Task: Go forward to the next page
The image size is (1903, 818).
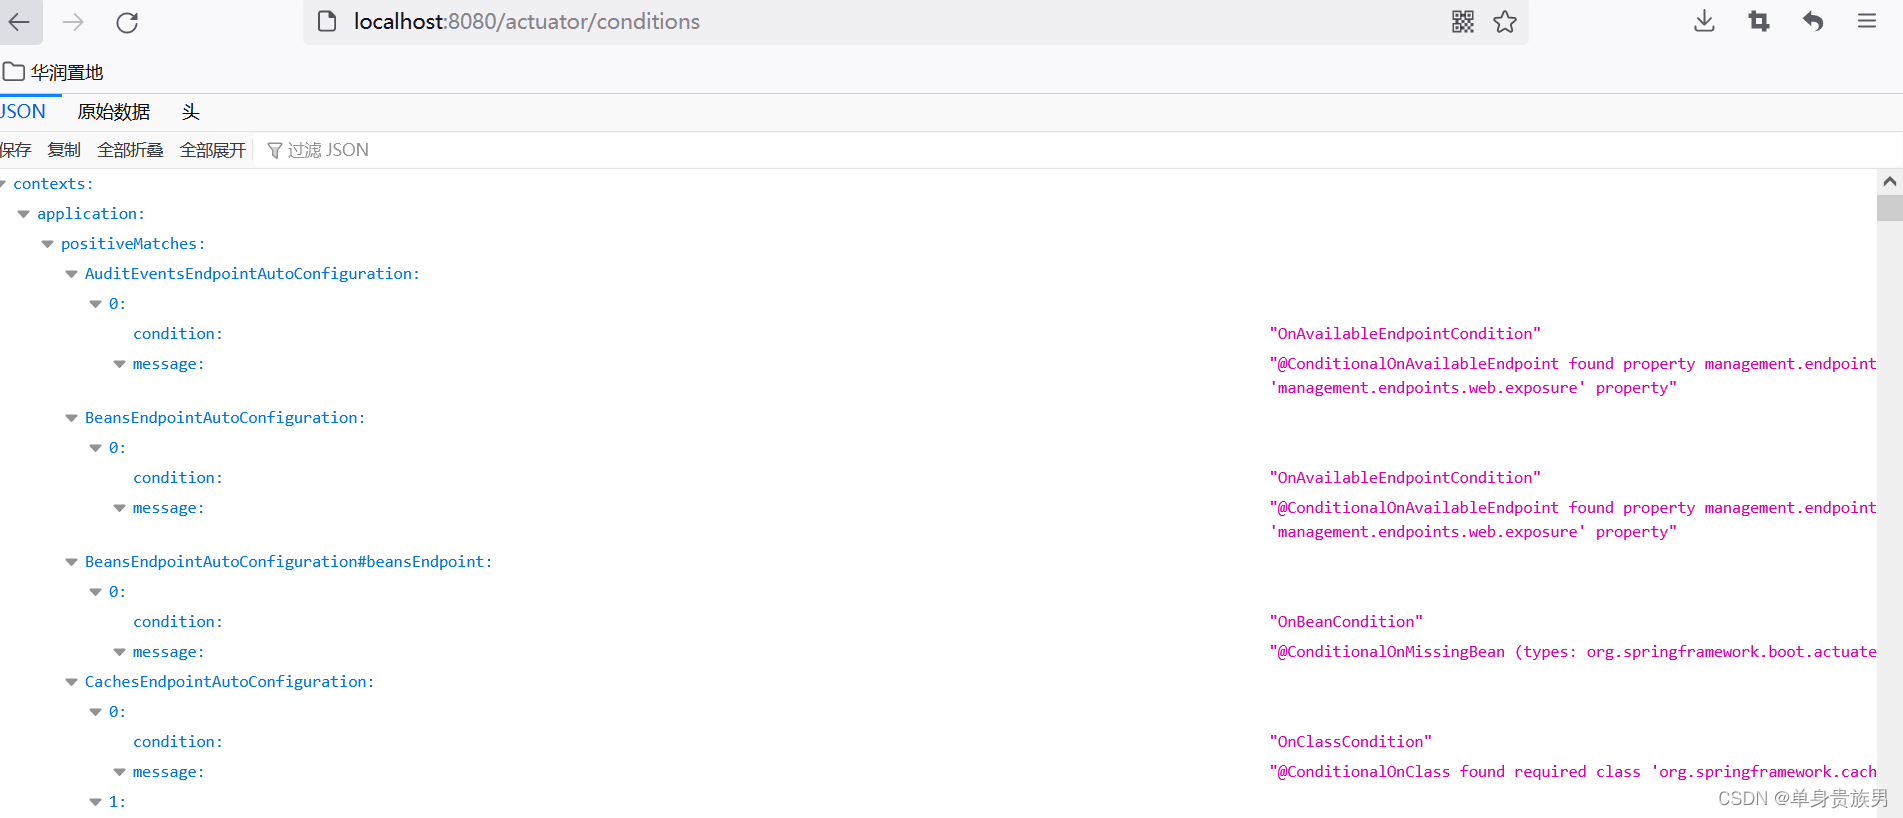Action: point(73,22)
